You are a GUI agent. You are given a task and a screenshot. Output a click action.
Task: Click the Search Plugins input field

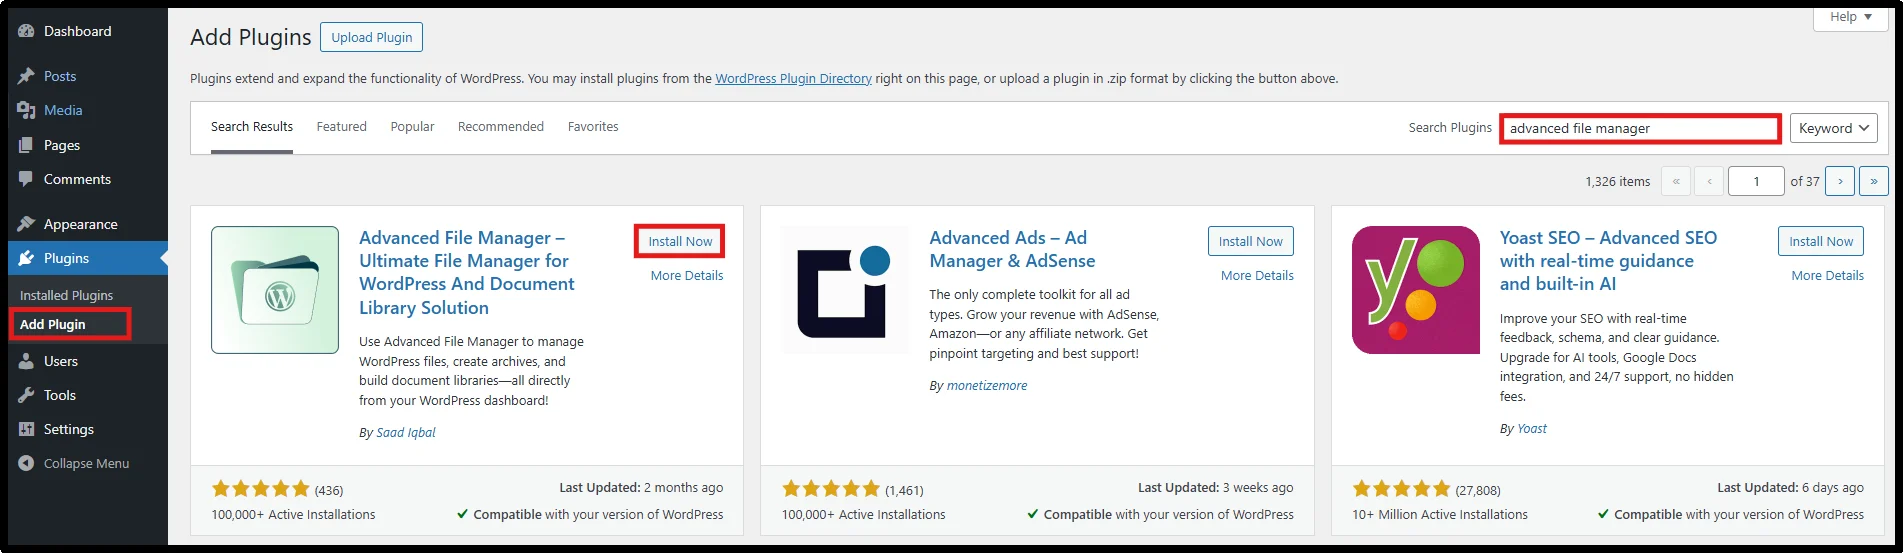pos(1640,128)
